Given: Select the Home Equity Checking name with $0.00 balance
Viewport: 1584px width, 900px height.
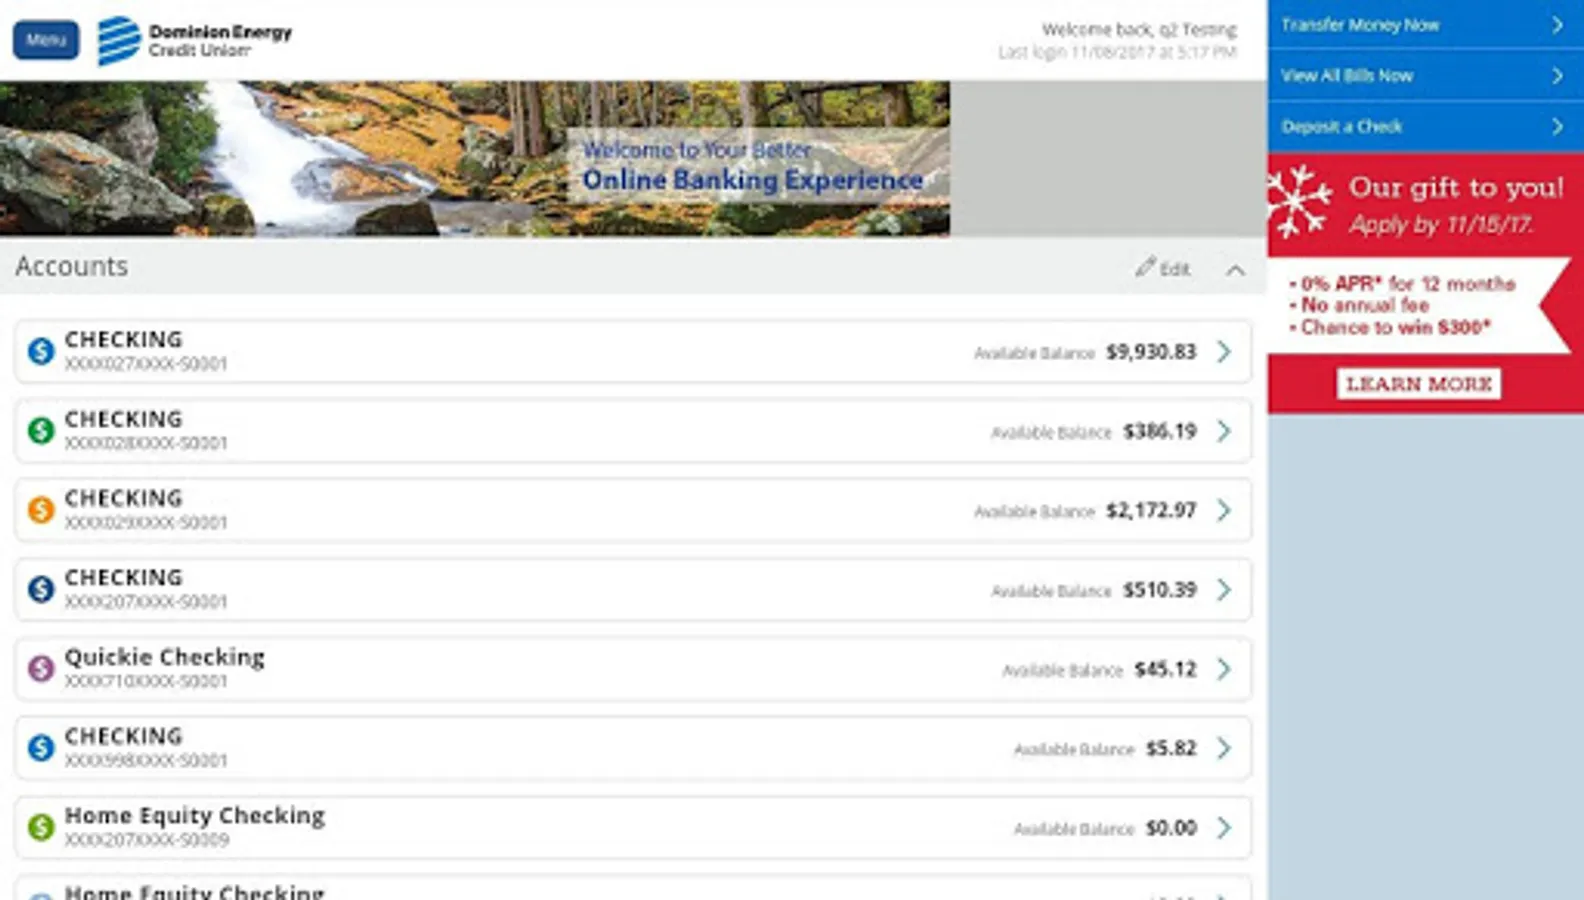Looking at the screenshot, I should pos(195,816).
